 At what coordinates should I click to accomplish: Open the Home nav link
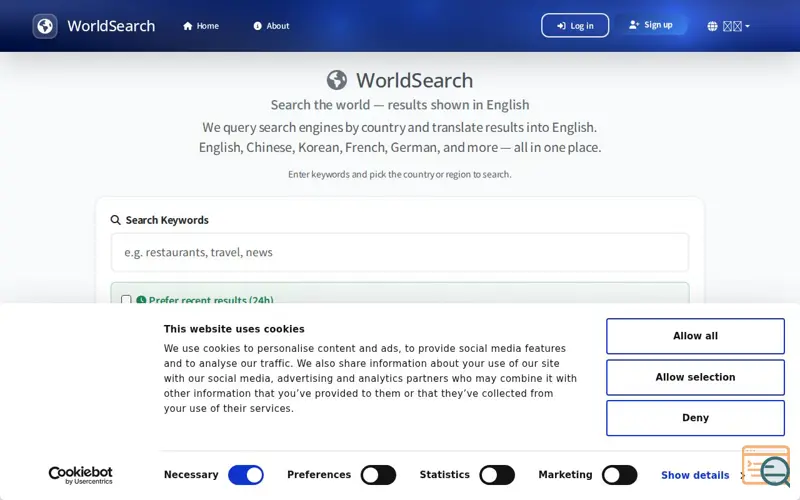(x=201, y=26)
